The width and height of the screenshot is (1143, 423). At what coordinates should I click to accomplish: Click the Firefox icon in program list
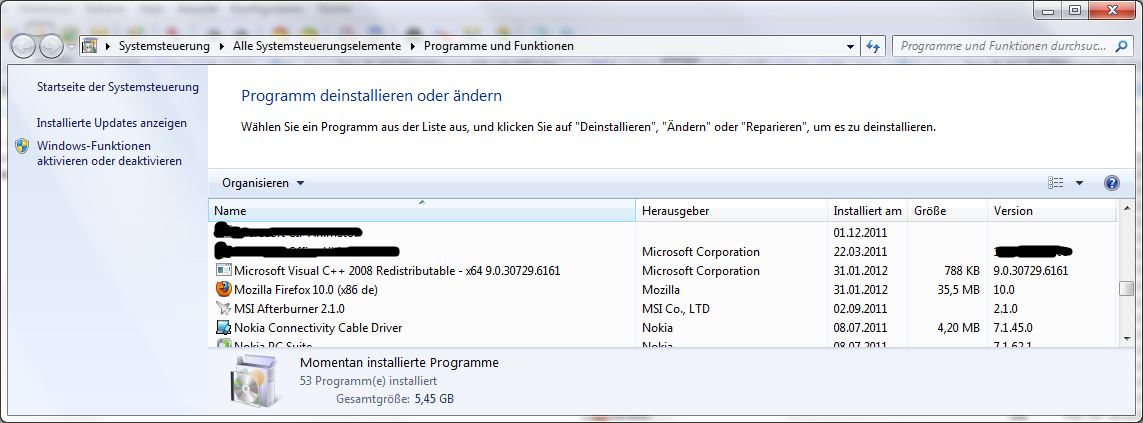[223, 290]
